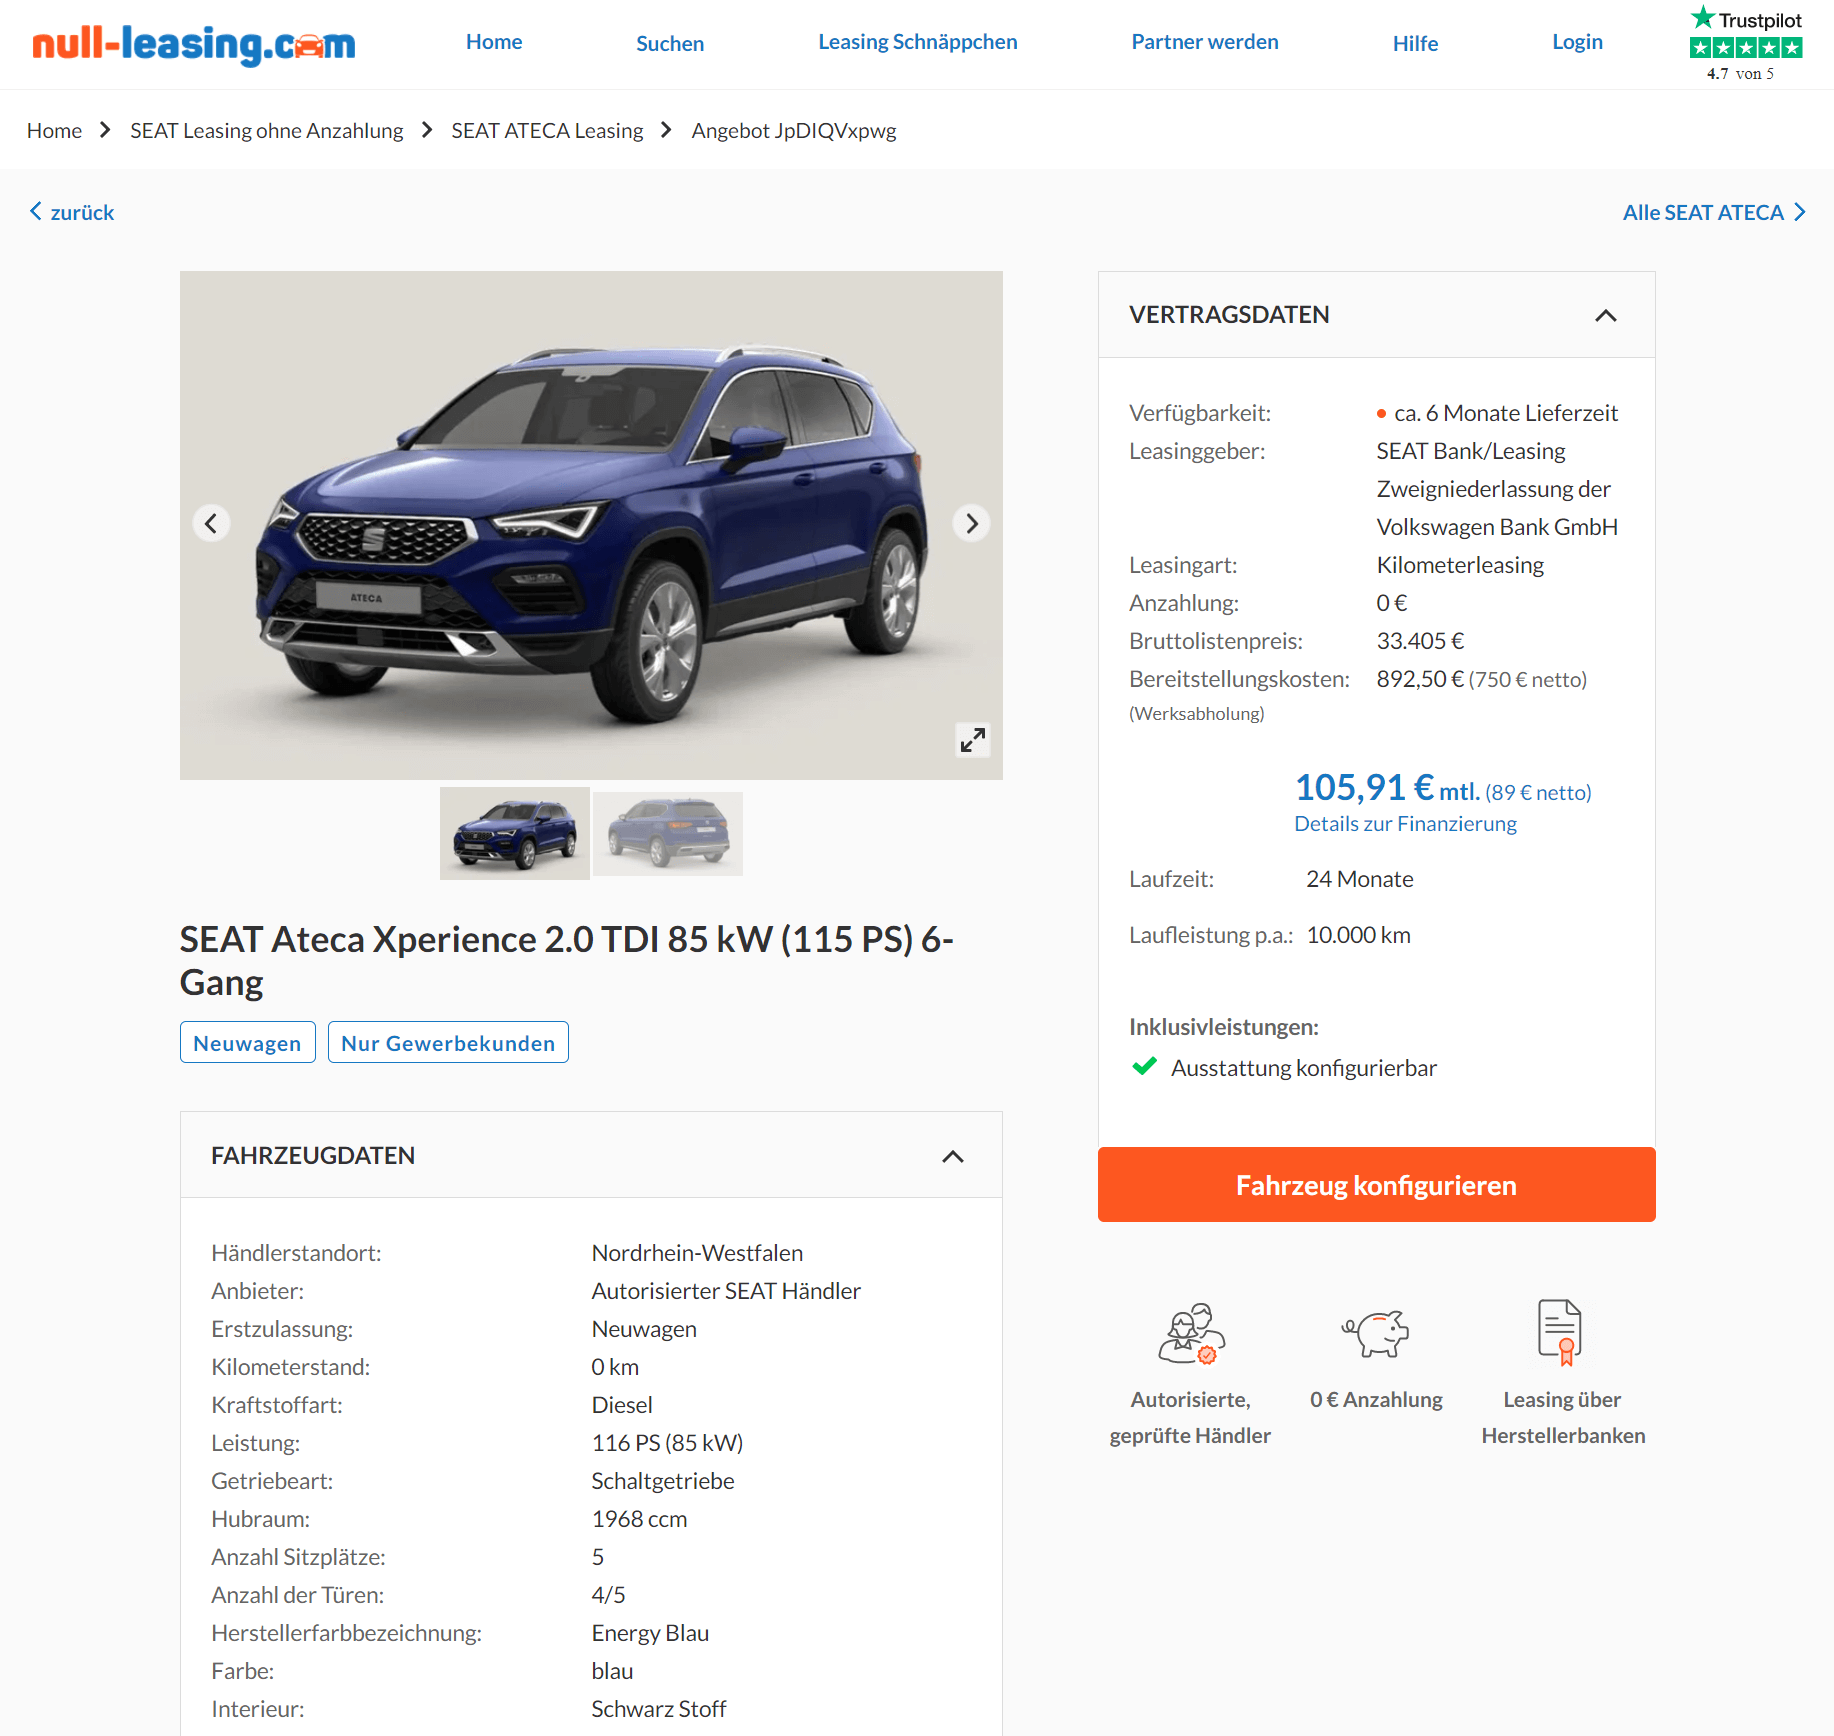Go back via the zurück link
1834x1736 pixels.
pyautogui.click(x=71, y=212)
